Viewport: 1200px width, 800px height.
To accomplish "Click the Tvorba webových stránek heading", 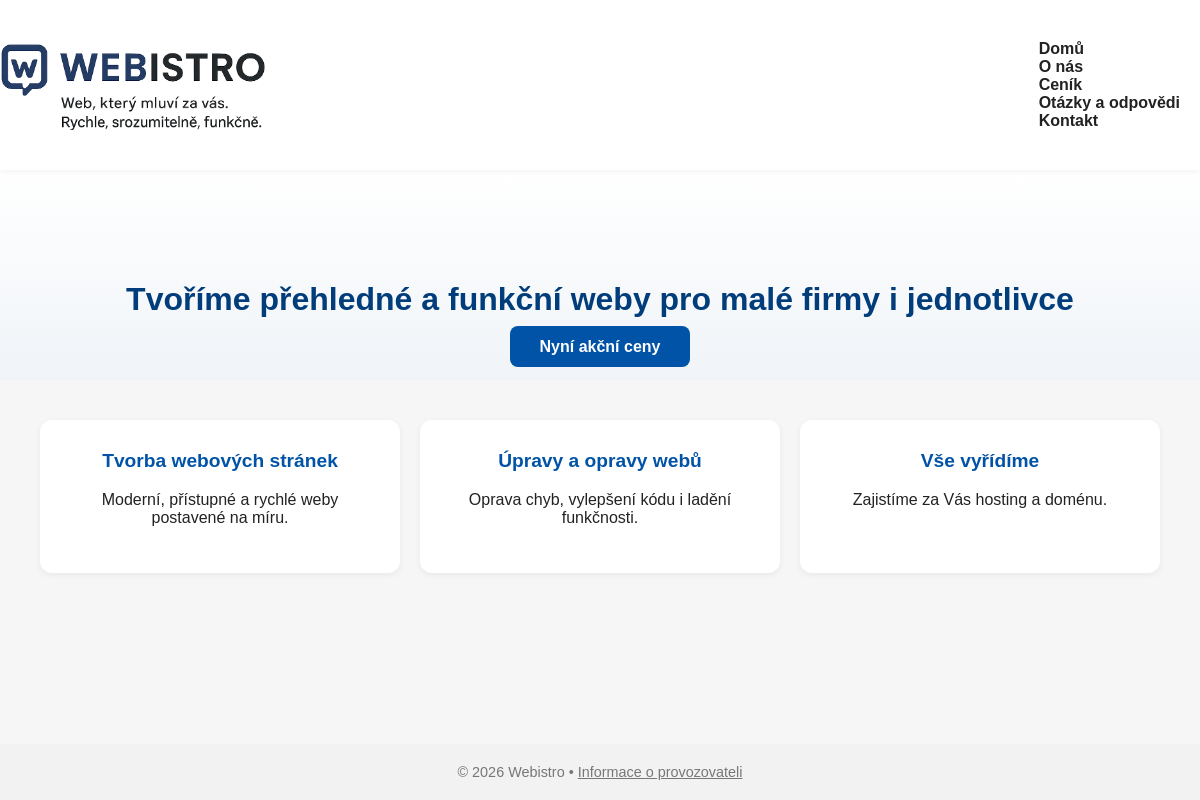I will 219,460.
